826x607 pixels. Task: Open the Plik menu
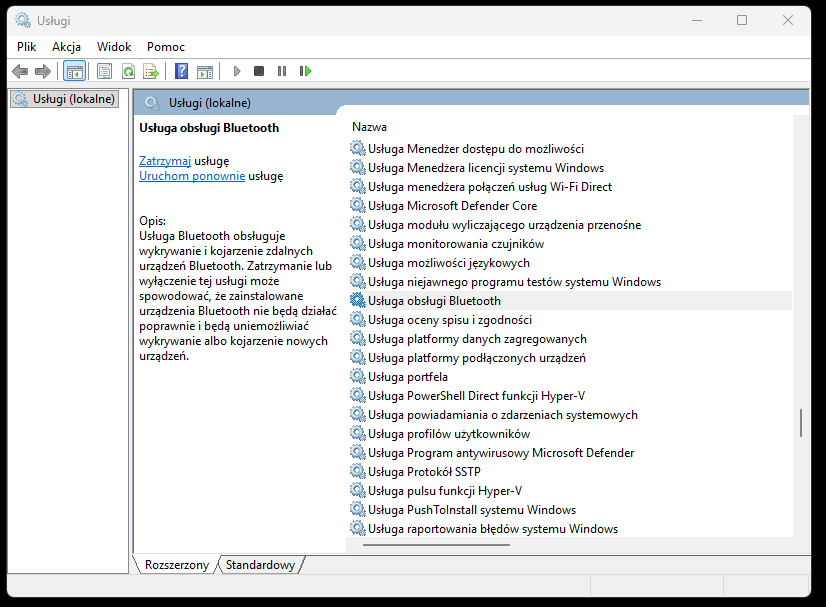tap(27, 47)
